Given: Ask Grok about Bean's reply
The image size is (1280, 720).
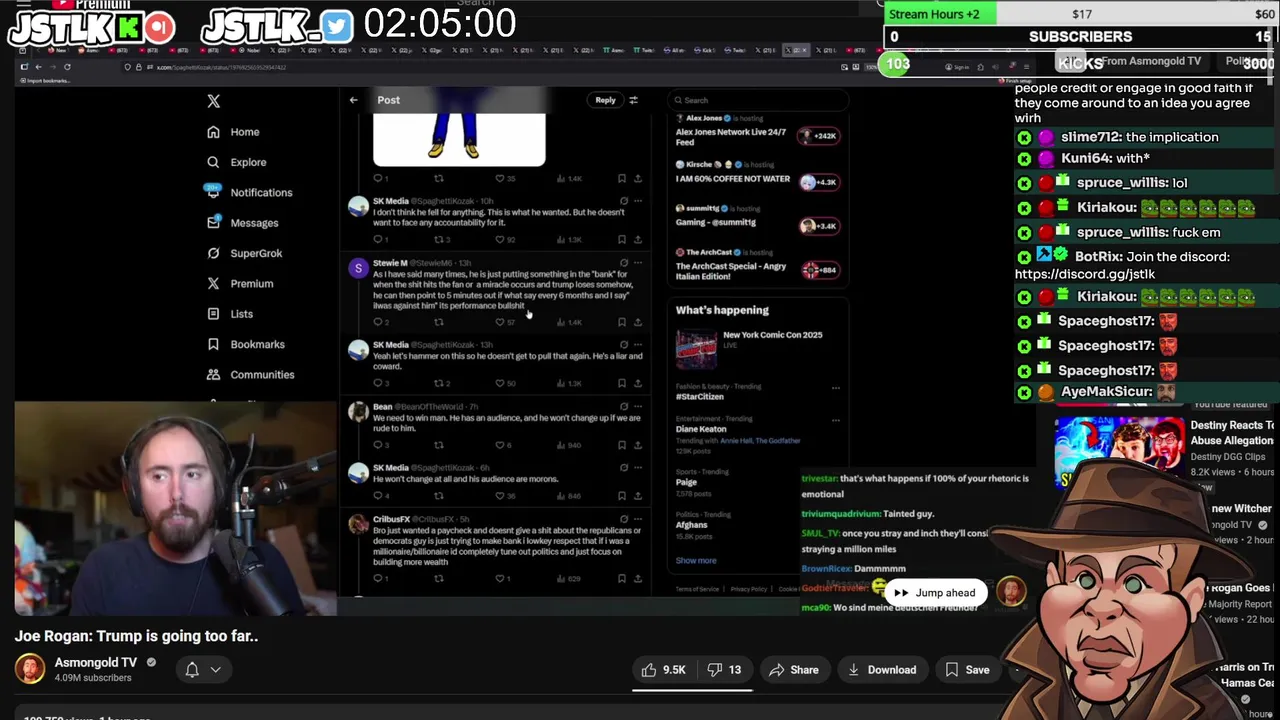Looking at the screenshot, I should pyautogui.click(x=624, y=407).
